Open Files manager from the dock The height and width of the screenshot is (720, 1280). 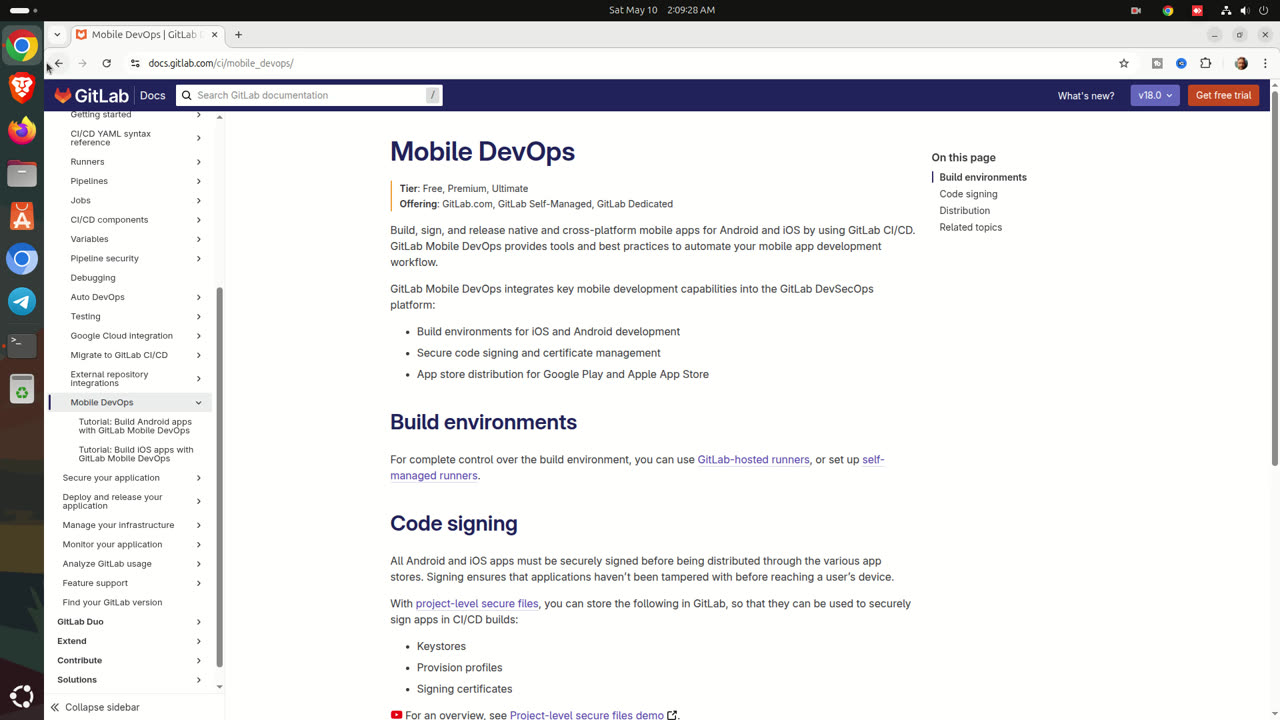point(22,173)
